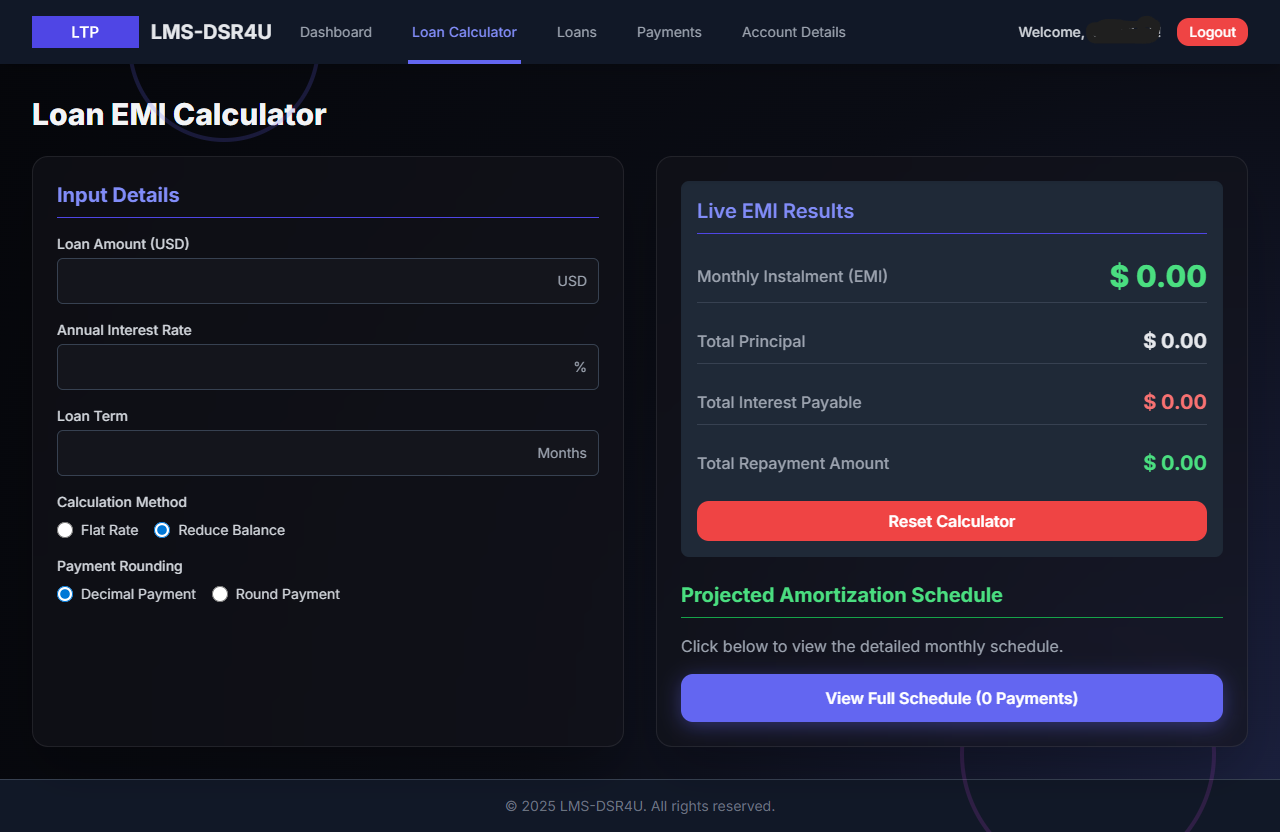Click the Logout button

(1212, 31)
